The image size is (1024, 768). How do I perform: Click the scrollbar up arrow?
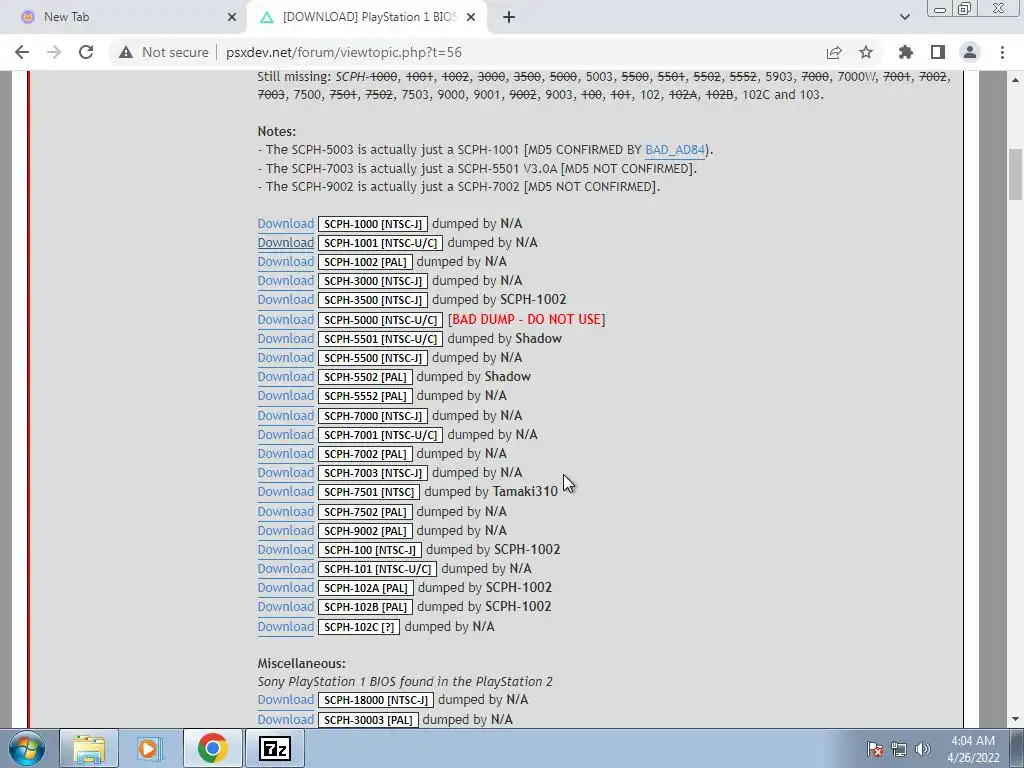pos(1015,80)
